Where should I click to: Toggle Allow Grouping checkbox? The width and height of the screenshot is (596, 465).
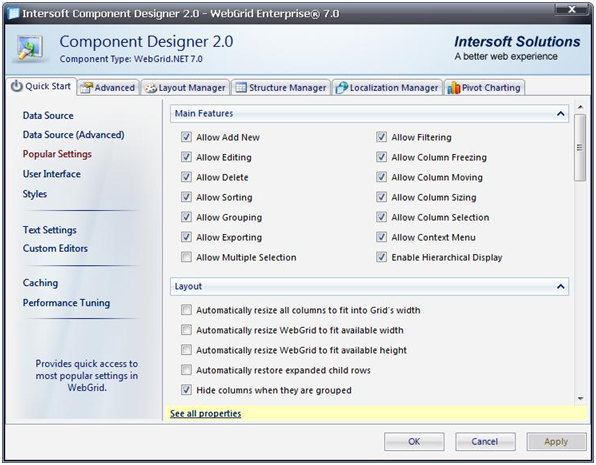[x=186, y=217]
